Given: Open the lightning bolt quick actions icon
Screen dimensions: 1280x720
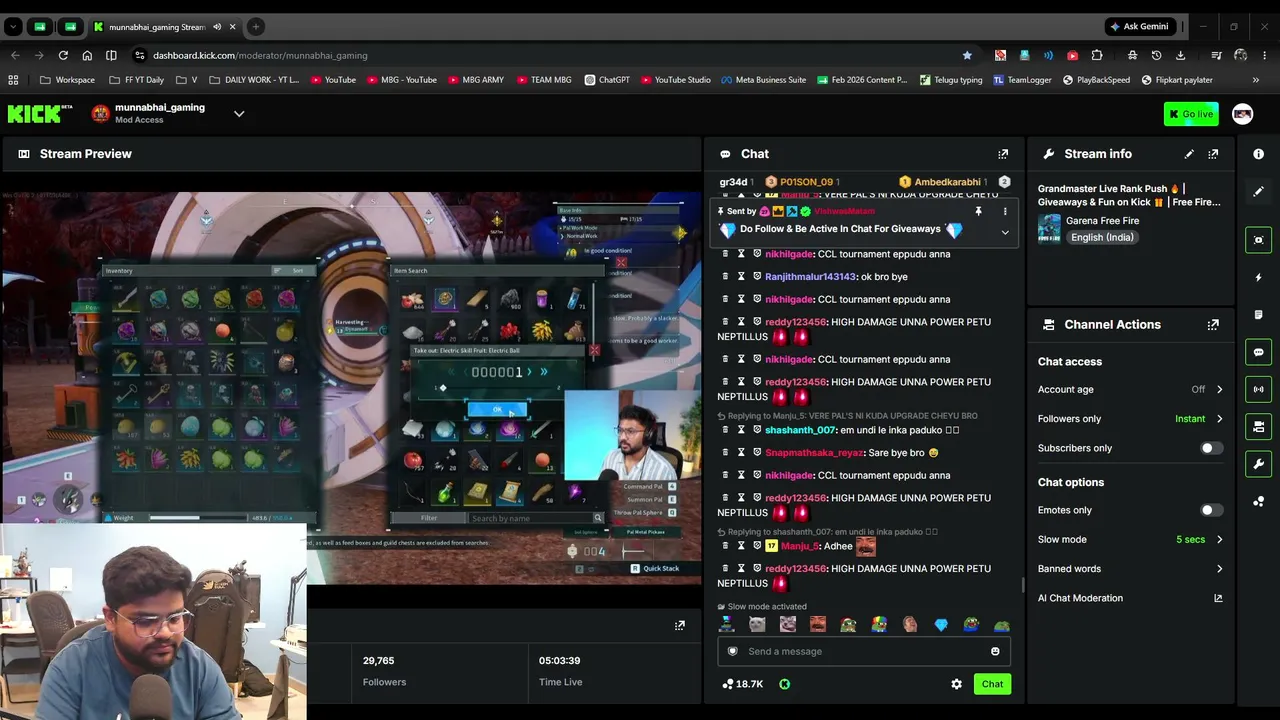Looking at the screenshot, I should coord(1259,277).
